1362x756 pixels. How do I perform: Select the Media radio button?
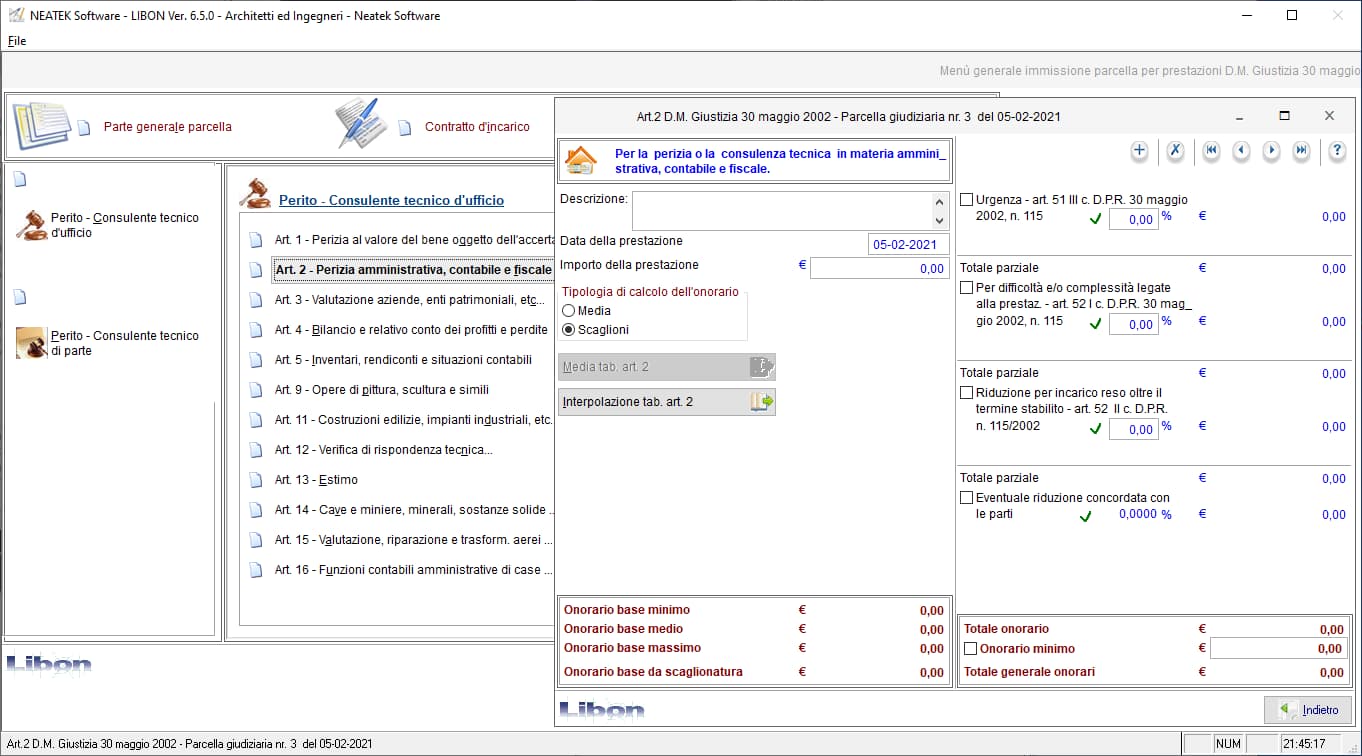pos(569,311)
